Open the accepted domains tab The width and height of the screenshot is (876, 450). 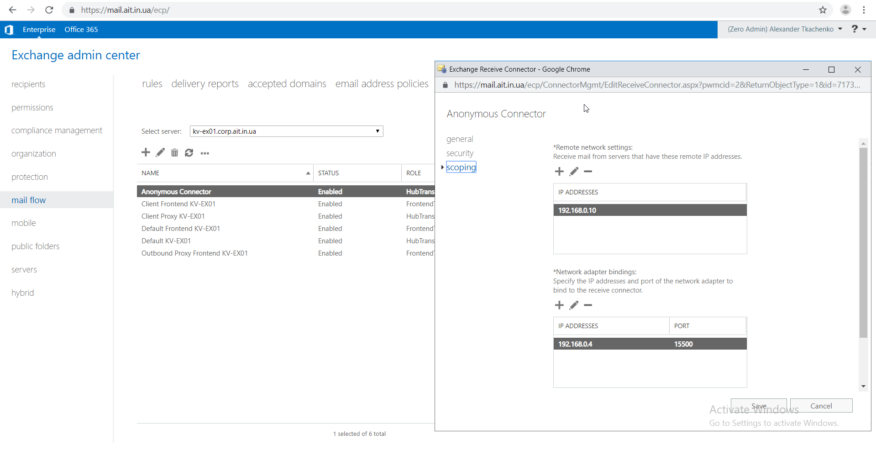[x=287, y=84]
